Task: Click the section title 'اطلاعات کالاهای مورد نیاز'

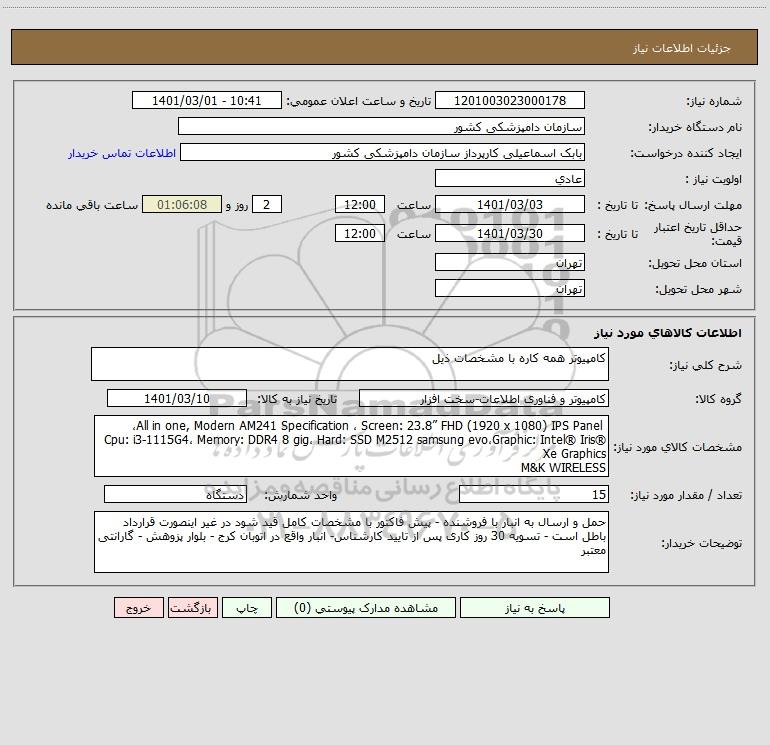Action: point(668,333)
